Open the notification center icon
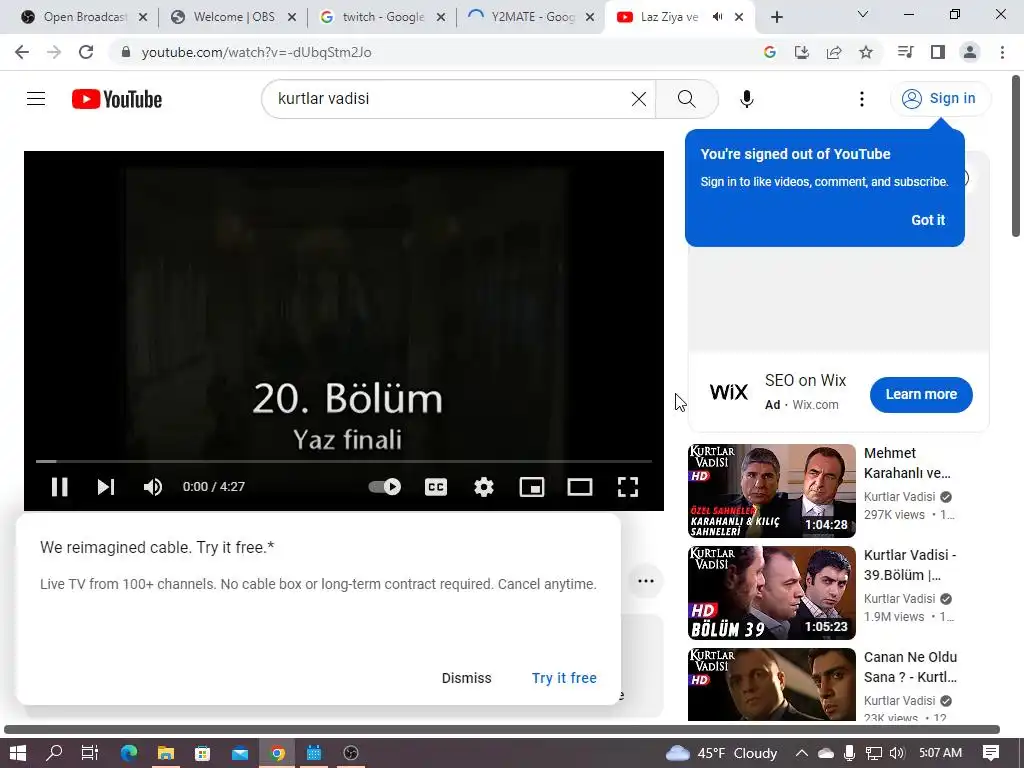This screenshot has height=768, width=1024. (991, 753)
